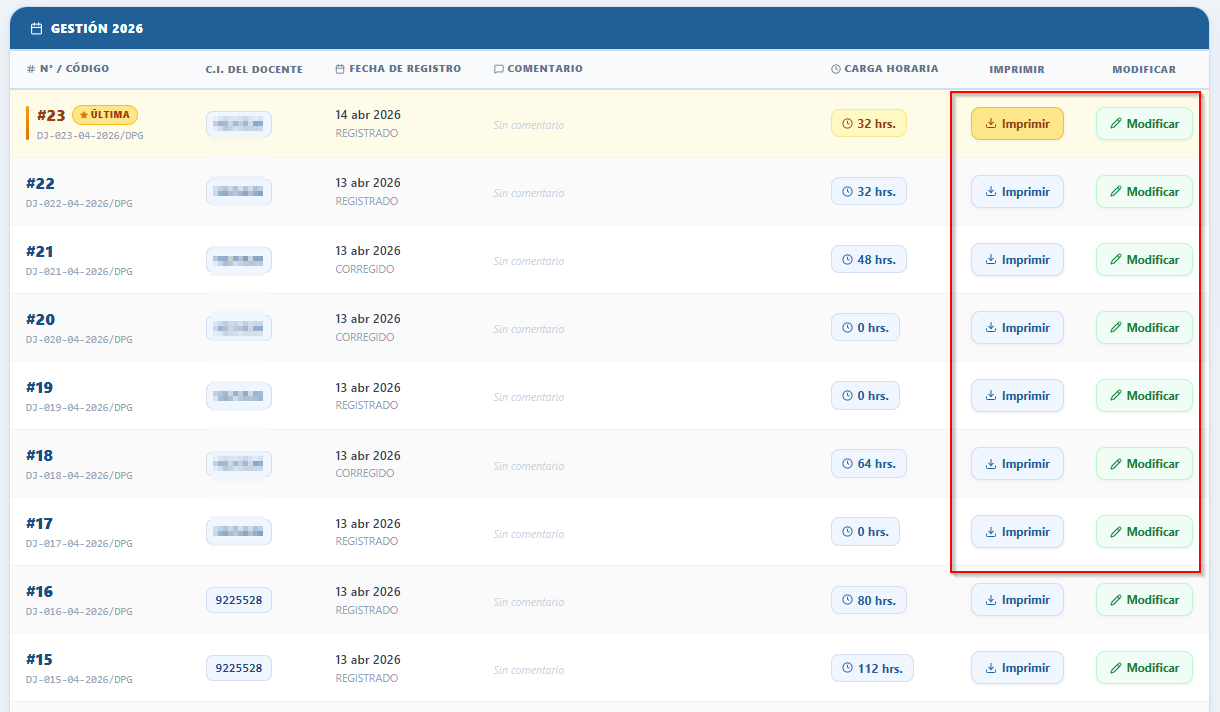Click the pencil icon in row #17 Modificar
Screen dimensions: 1220x712
coord(1116,532)
